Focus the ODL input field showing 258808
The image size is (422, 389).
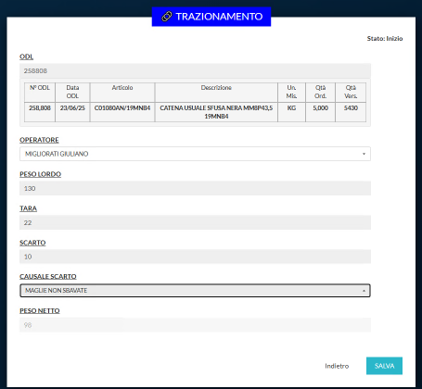tap(195, 71)
